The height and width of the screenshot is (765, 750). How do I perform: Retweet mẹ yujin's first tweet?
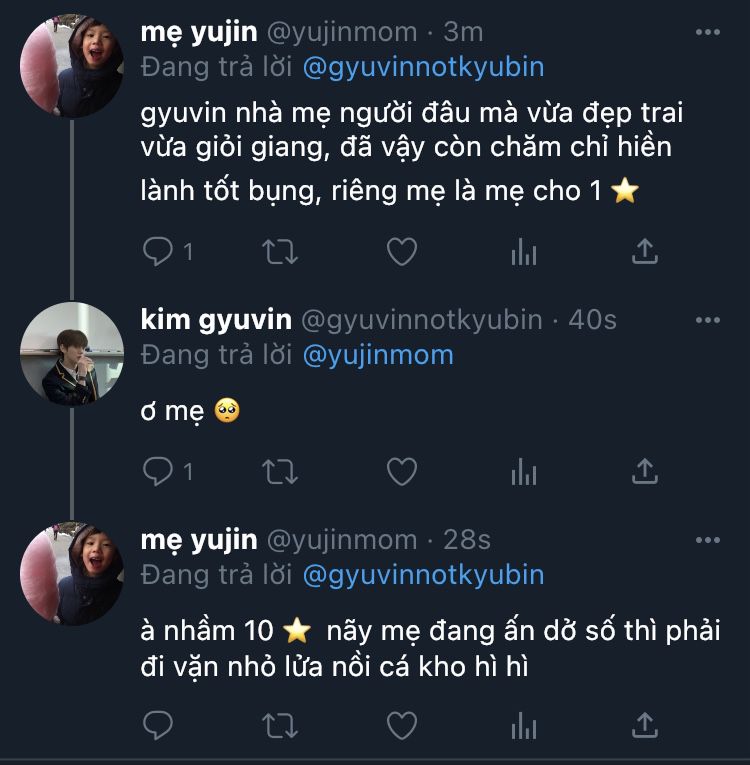280,252
